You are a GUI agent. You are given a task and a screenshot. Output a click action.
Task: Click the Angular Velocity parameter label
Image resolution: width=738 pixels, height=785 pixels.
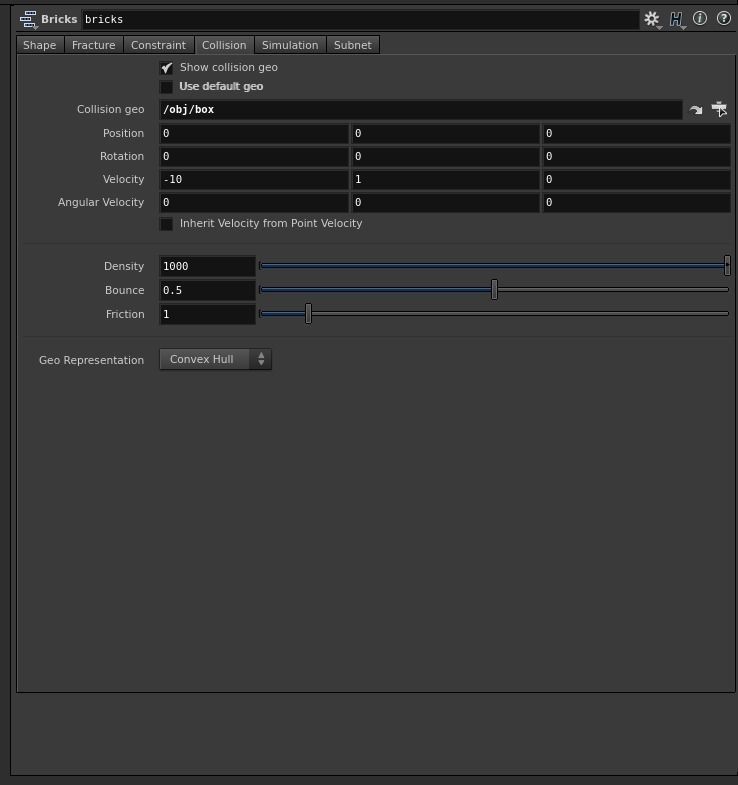[x=101, y=203]
